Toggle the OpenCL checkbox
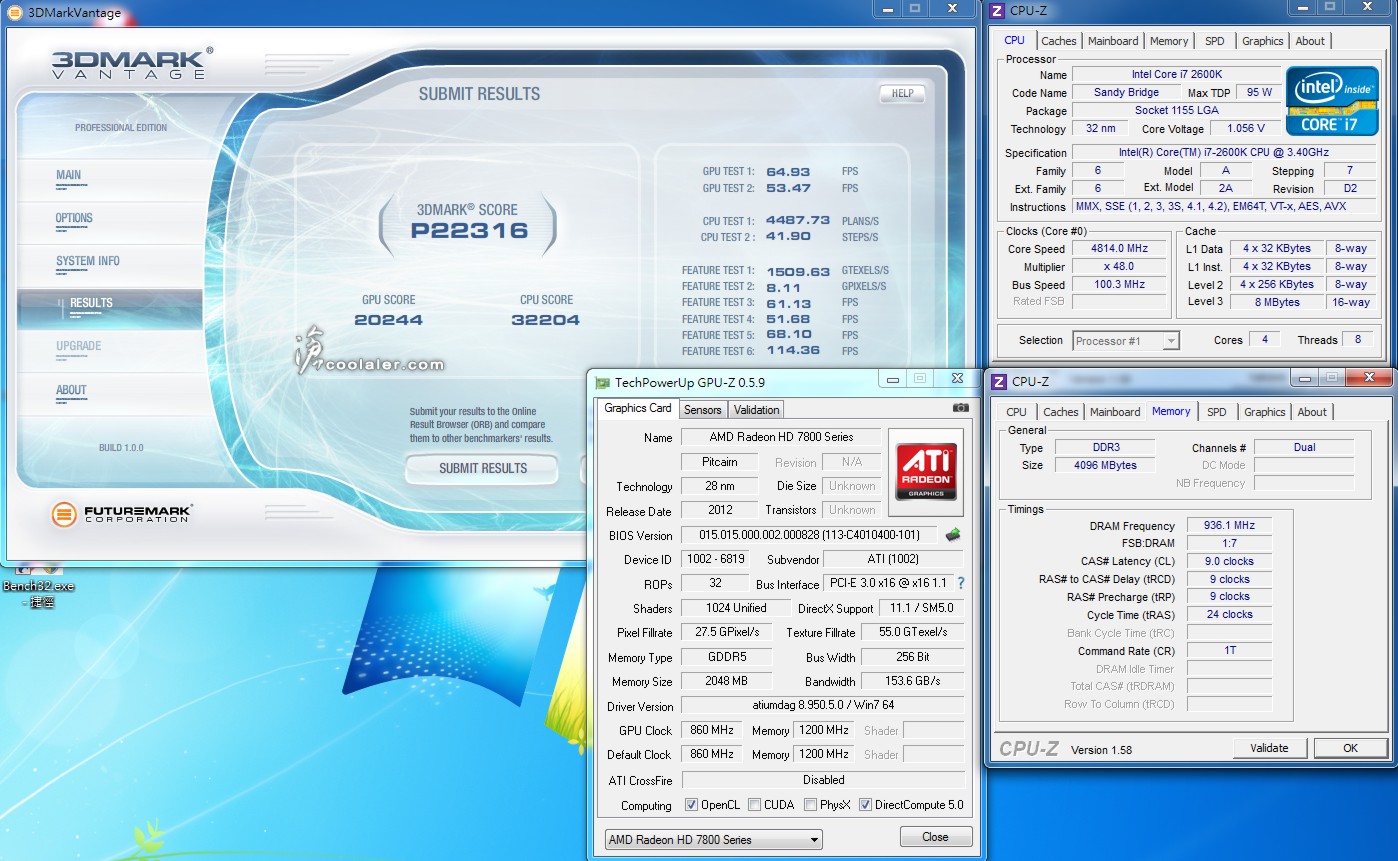Viewport: 1398px width, 861px height. click(x=691, y=805)
